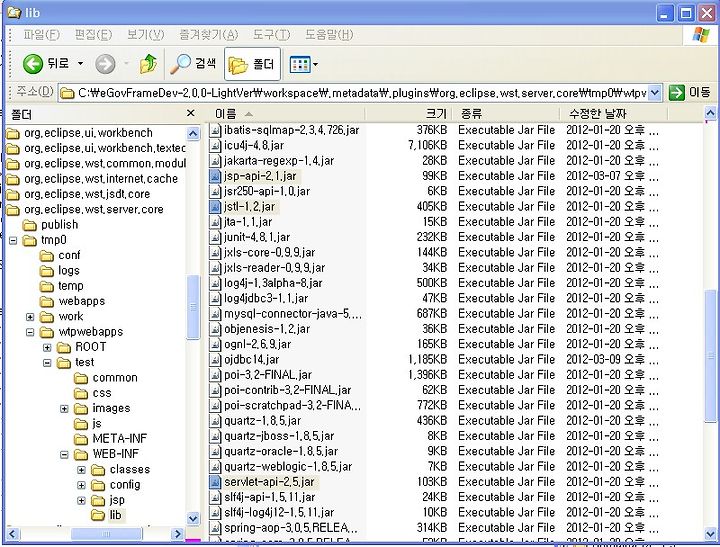This screenshot has width=720, height=547.
Task: Sort by 수정한 날짜 column header
Action: 613,113
